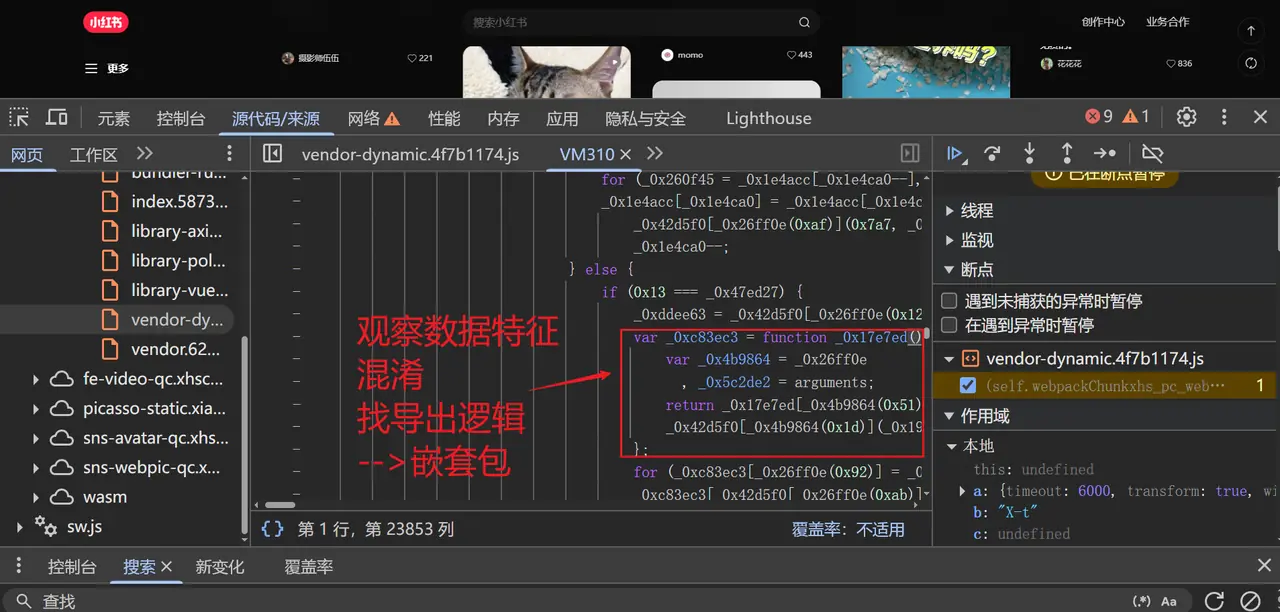Select the step over next function call icon
This screenshot has height=612, width=1280.
pos(992,153)
